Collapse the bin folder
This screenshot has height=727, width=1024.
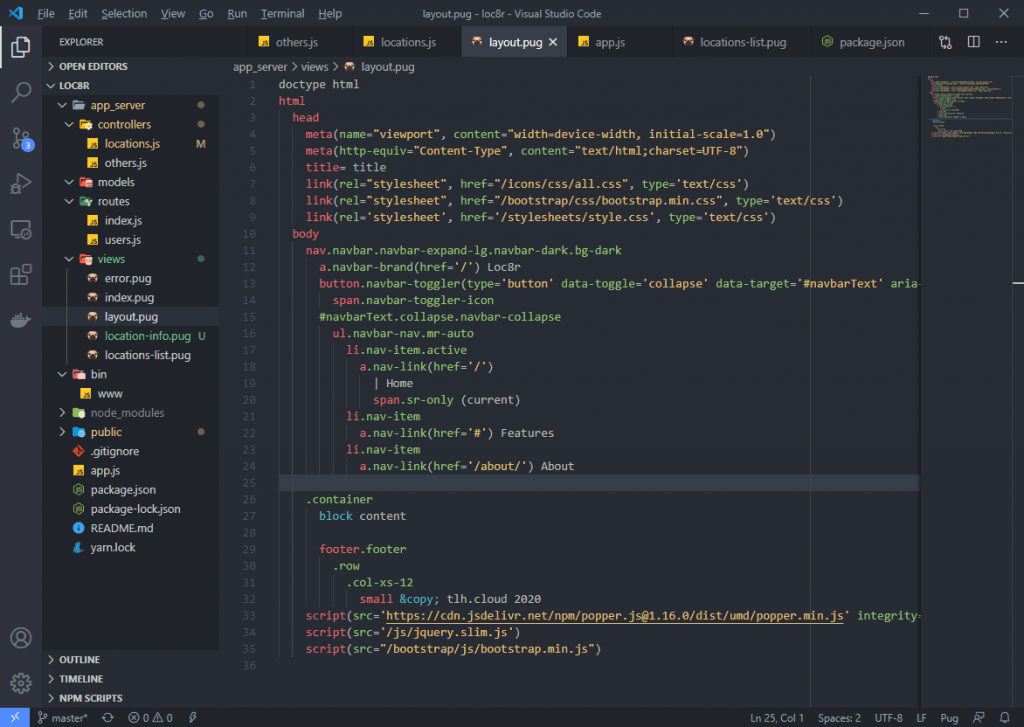pyautogui.click(x=62, y=374)
